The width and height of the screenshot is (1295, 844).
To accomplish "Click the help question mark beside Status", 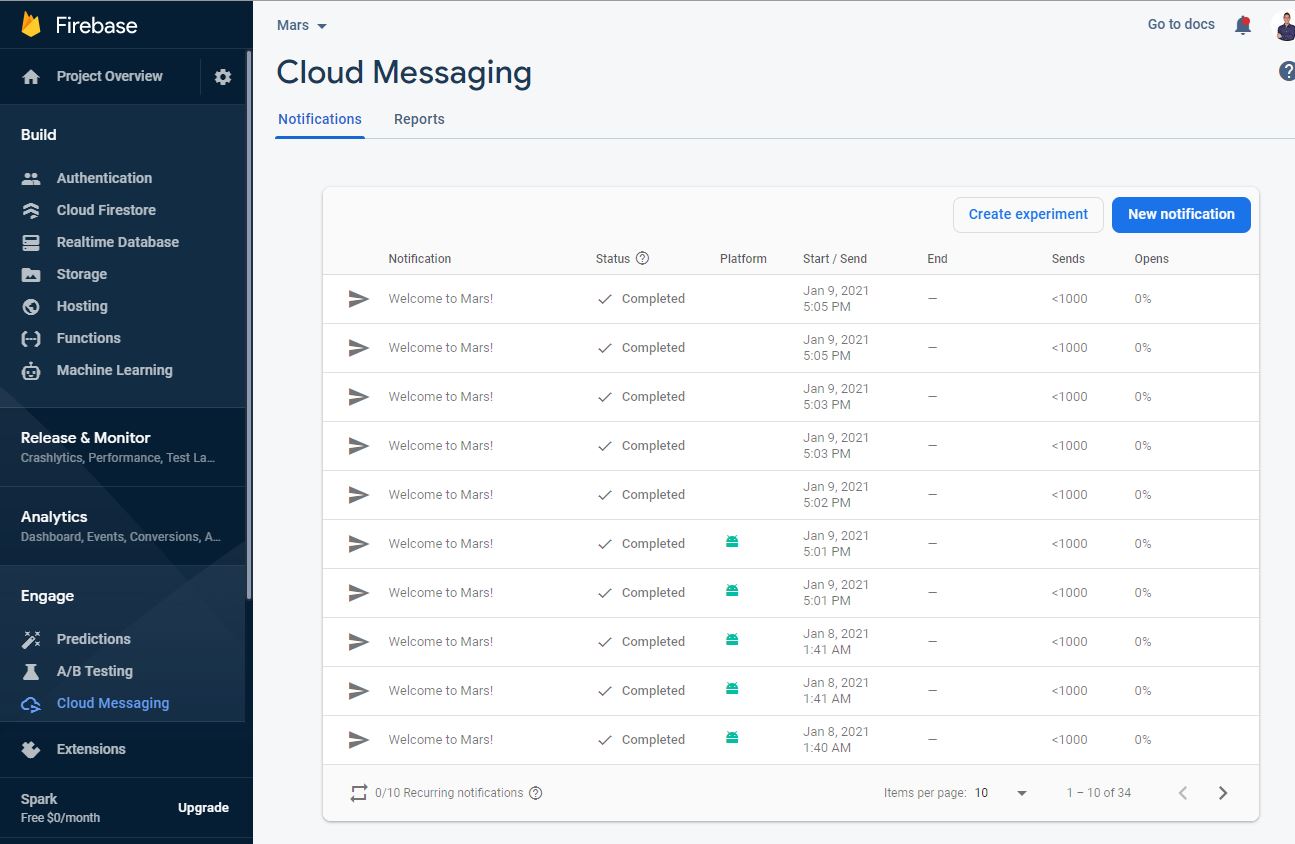I will click(x=642, y=258).
